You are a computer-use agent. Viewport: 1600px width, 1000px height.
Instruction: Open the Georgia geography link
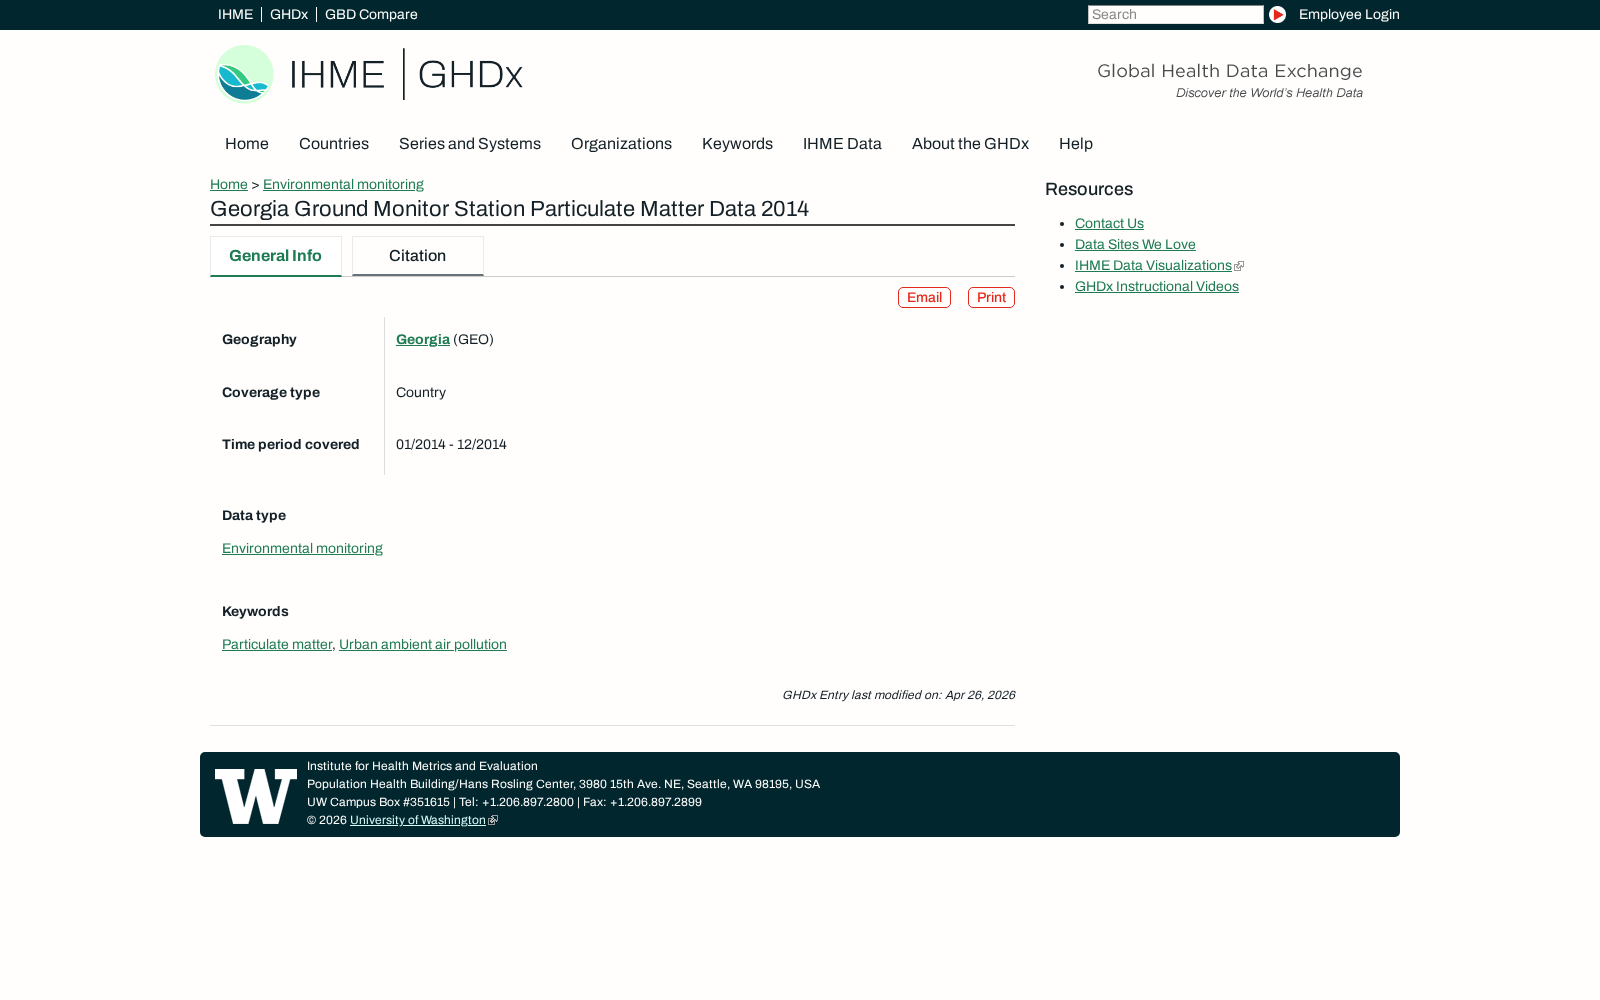[x=423, y=340]
